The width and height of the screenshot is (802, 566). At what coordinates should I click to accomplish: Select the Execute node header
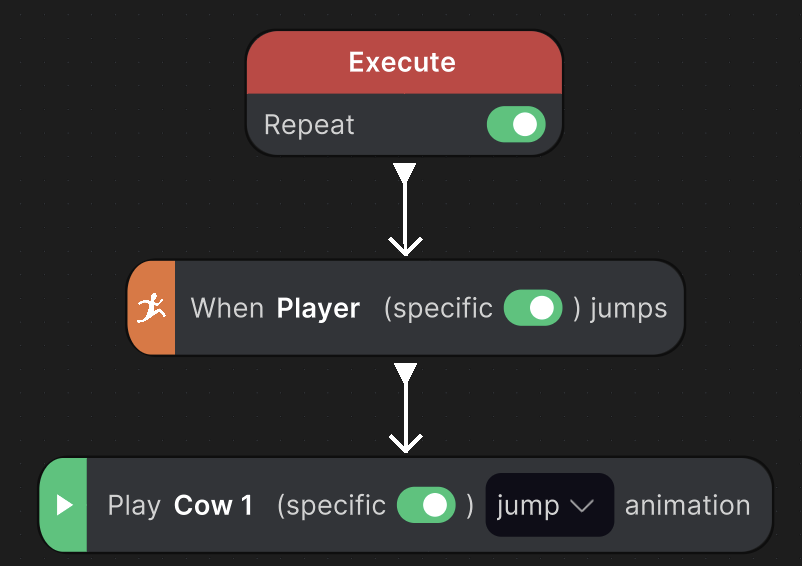click(x=404, y=62)
